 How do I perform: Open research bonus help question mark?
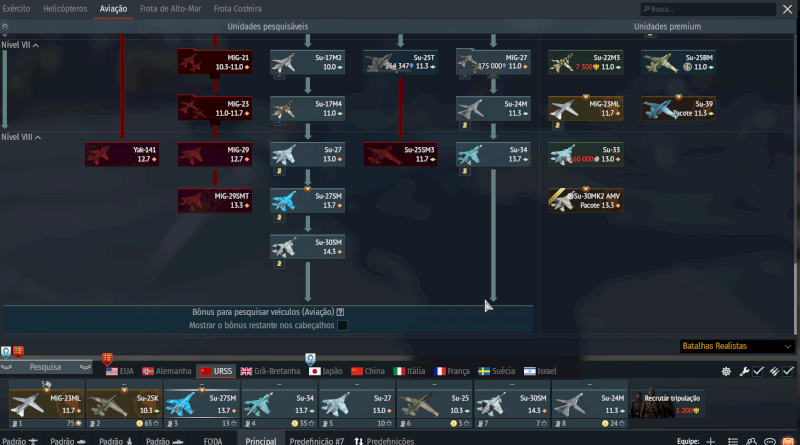tap(340, 312)
